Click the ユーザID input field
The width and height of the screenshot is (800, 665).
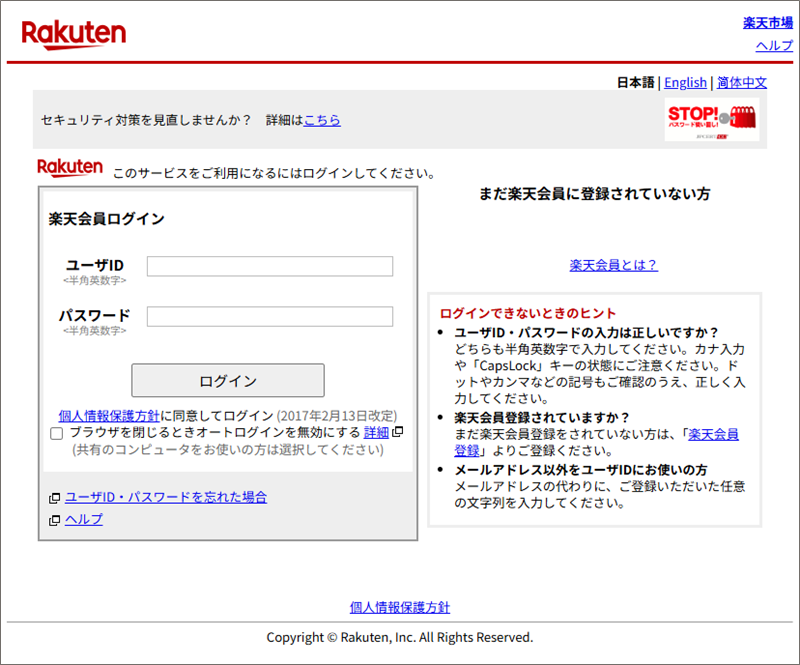(x=270, y=266)
